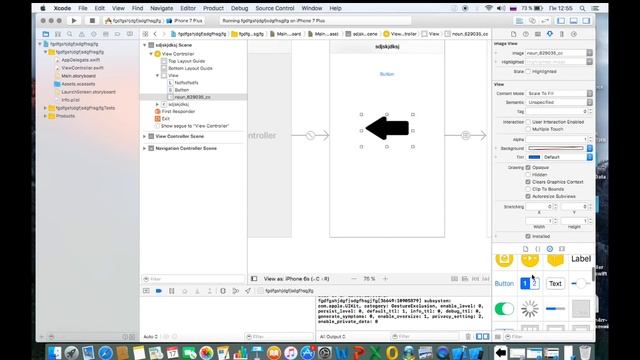Screen dimensions: 640x360
Task: Expand the Products folder
Action: coord(45,116)
